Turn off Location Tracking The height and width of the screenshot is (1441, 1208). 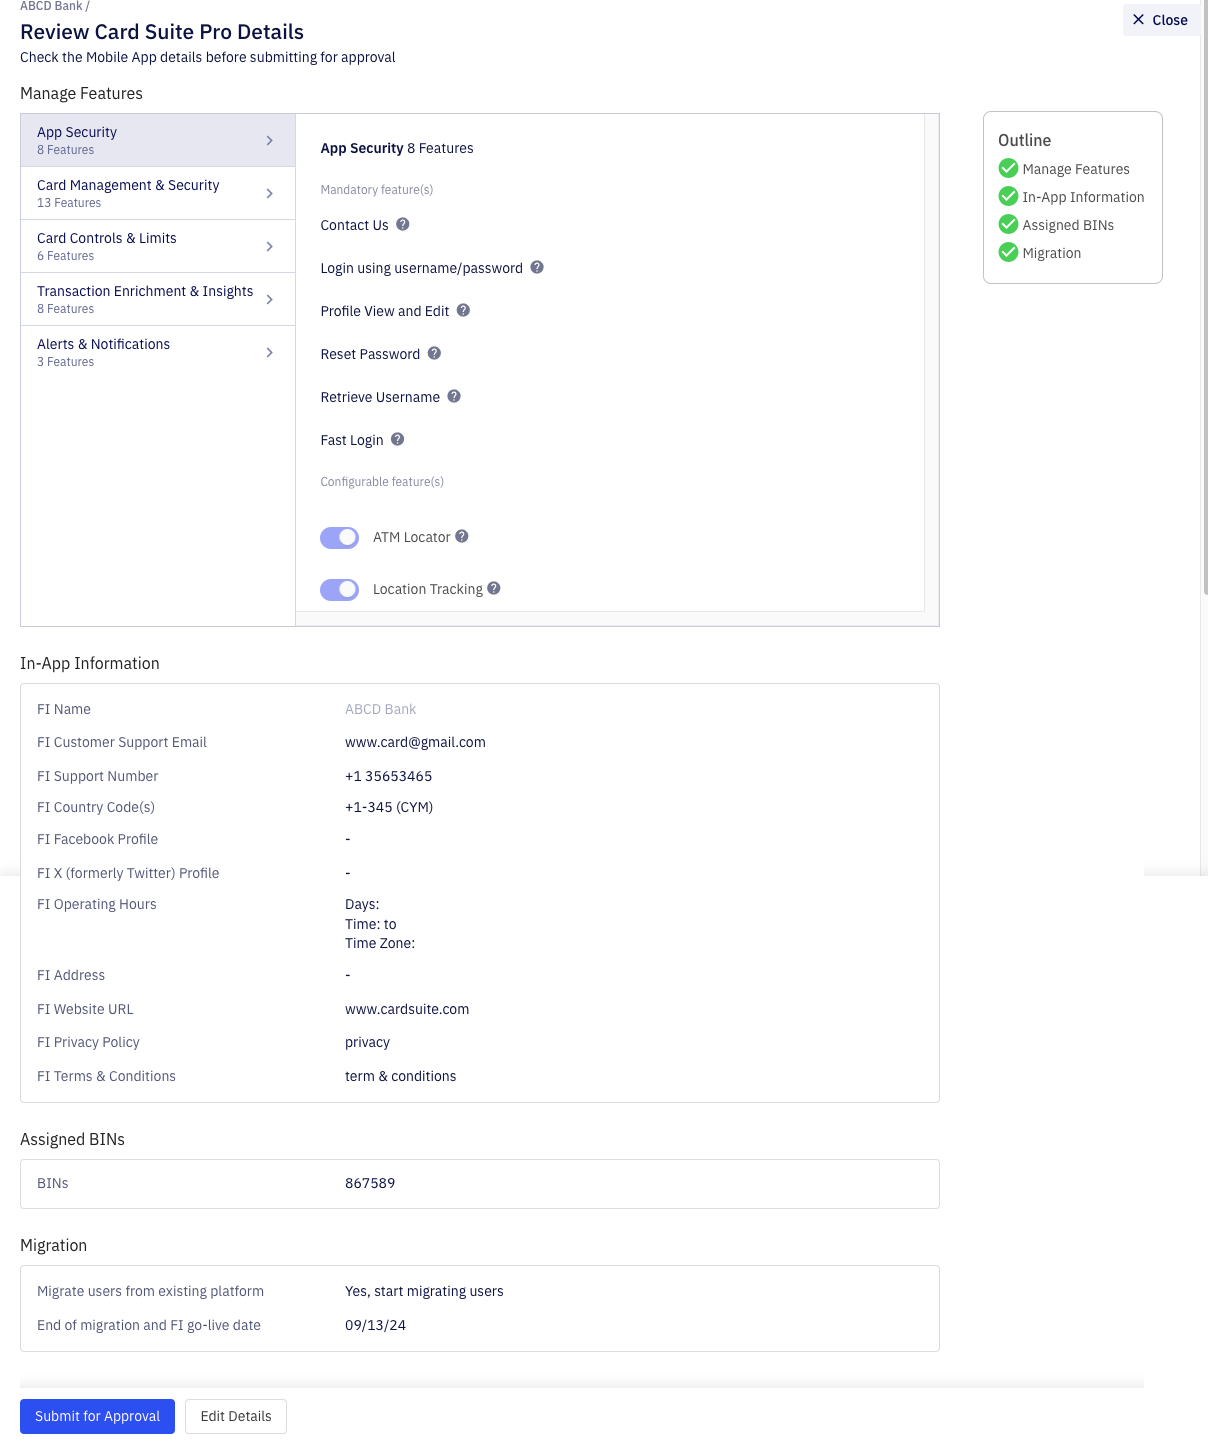(x=339, y=589)
